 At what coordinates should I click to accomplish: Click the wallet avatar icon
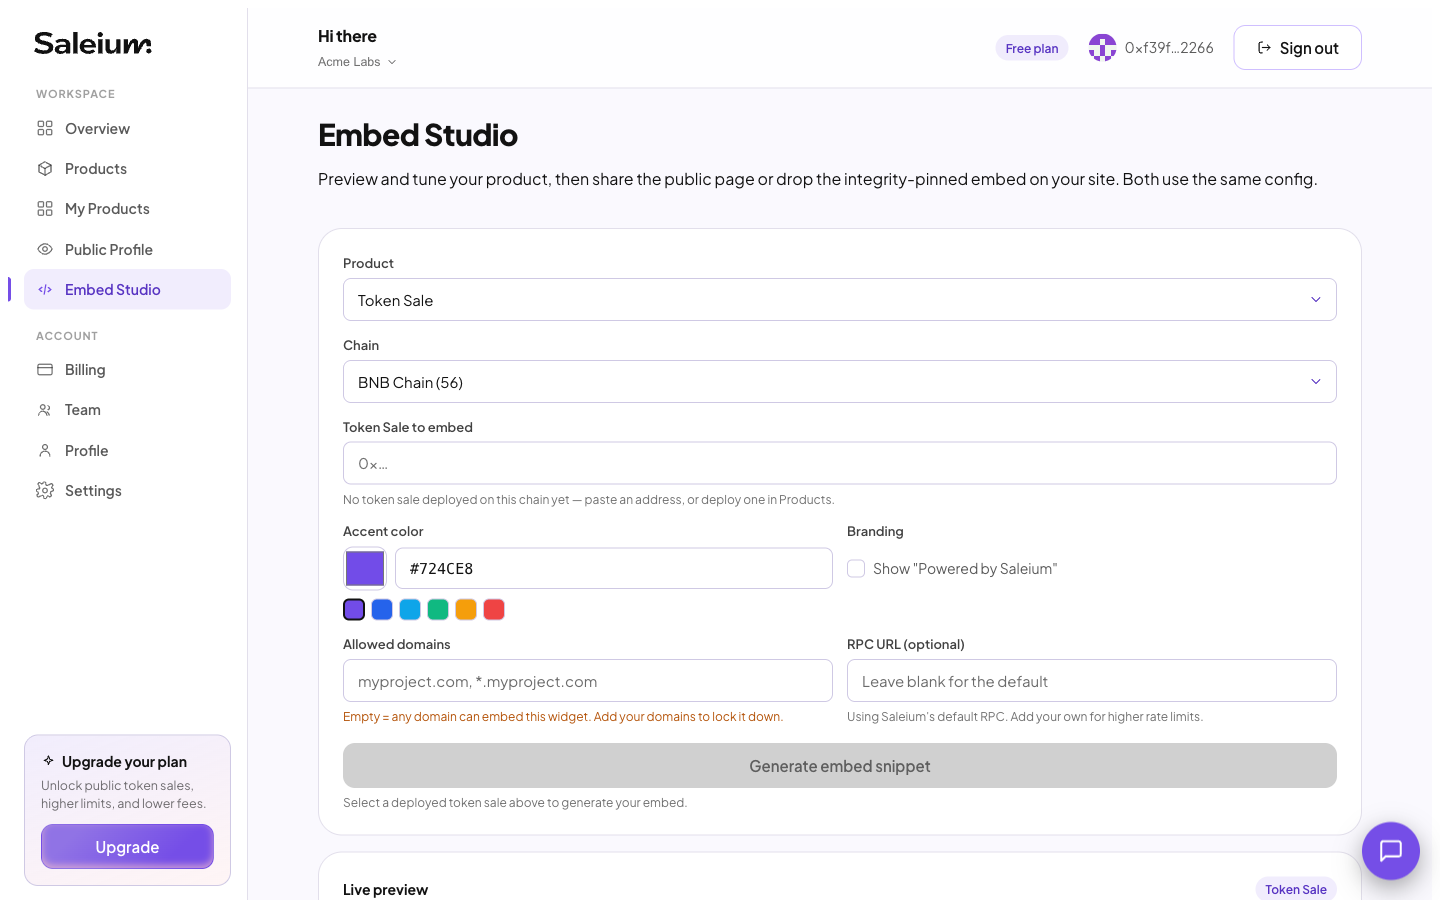click(1102, 47)
